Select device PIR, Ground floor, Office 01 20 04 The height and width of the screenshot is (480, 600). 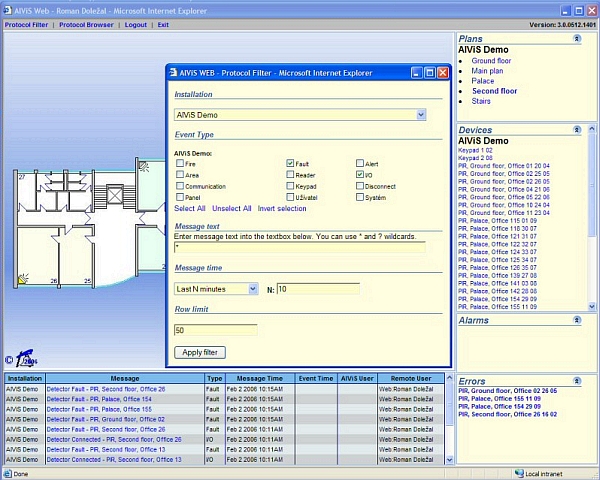coord(504,166)
